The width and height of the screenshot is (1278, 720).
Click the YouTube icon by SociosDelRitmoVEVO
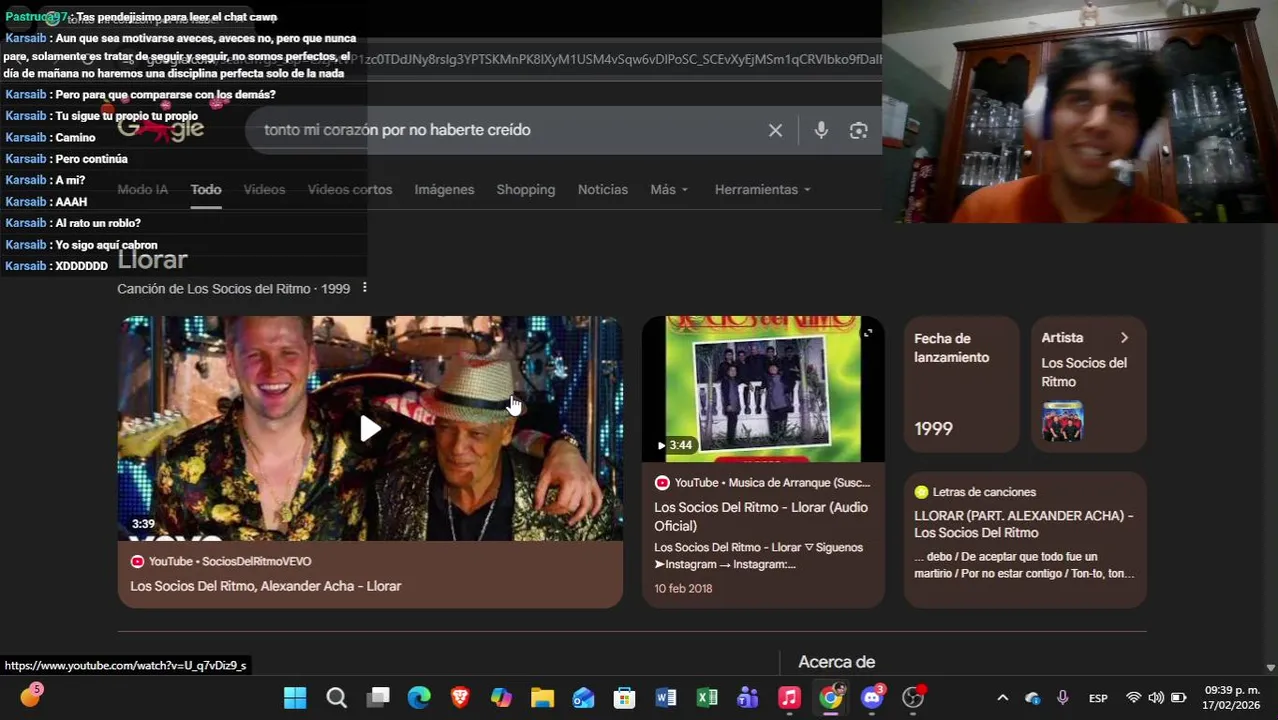(137, 561)
